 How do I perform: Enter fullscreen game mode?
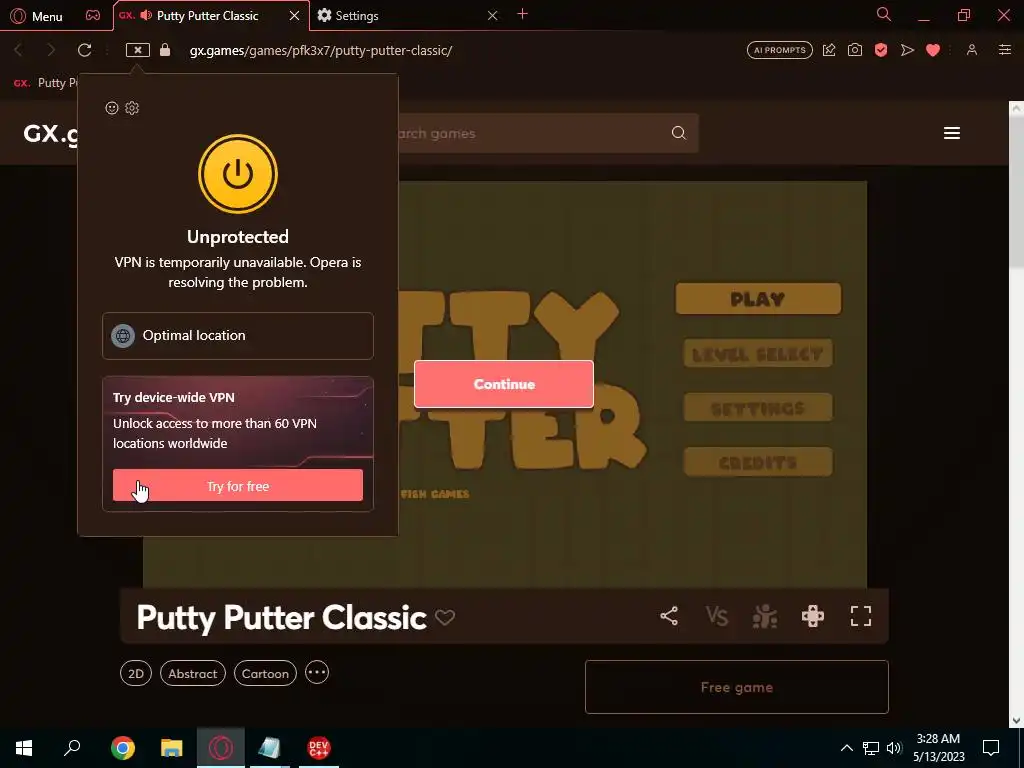point(861,616)
